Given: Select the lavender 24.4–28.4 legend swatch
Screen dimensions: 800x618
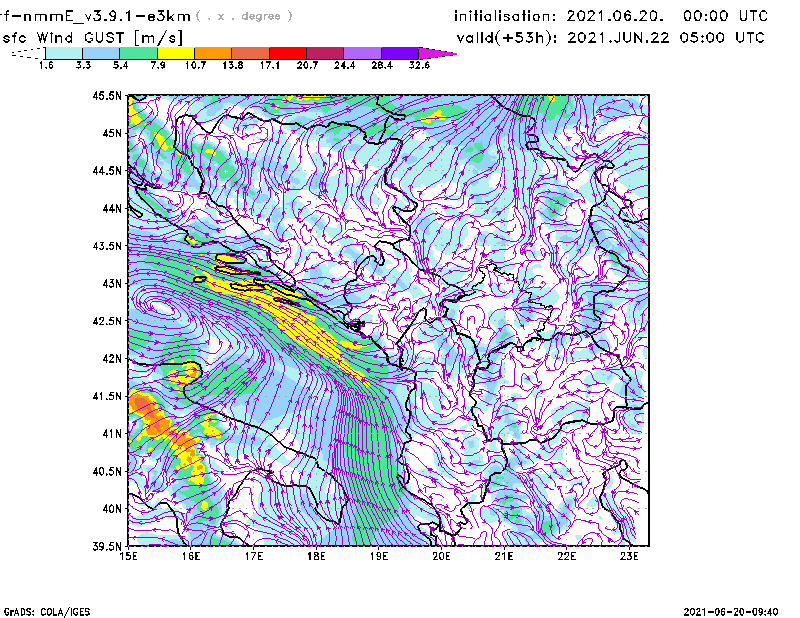Looking at the screenshot, I should [362, 53].
